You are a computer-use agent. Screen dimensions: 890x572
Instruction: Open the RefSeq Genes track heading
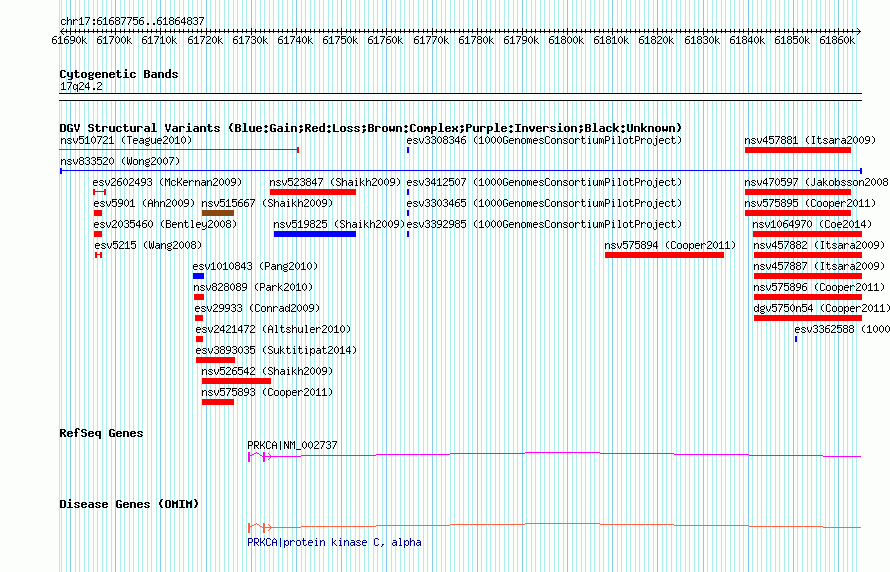pyautogui.click(x=101, y=433)
